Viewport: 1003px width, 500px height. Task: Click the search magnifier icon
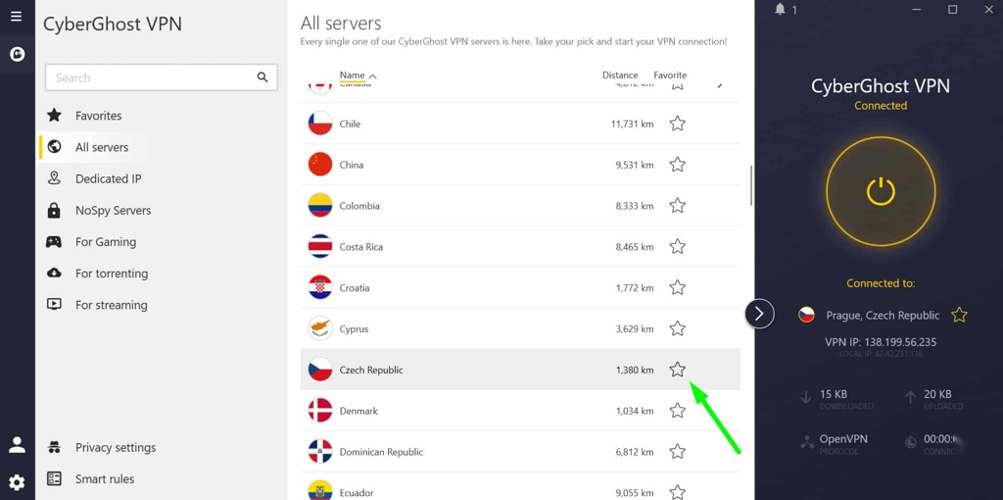pyautogui.click(x=262, y=77)
